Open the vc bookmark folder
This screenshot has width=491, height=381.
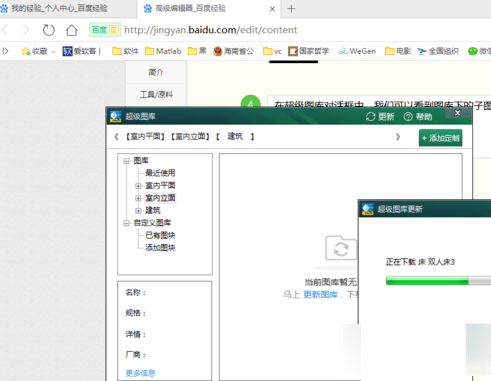tap(272, 51)
